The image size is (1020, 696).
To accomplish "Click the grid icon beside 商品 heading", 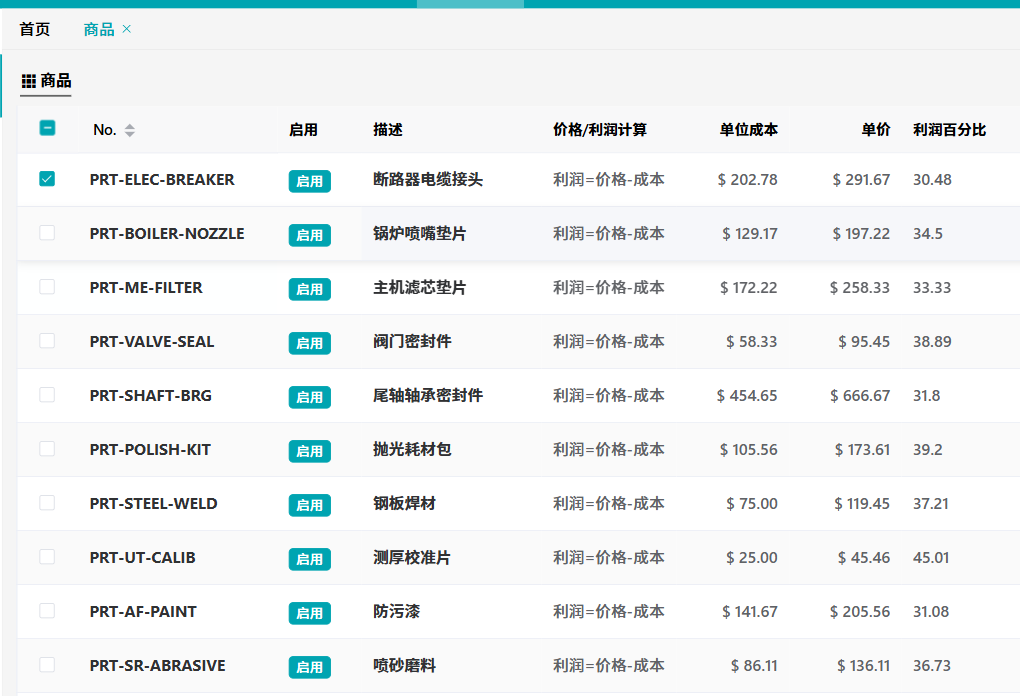I will click(x=29, y=81).
